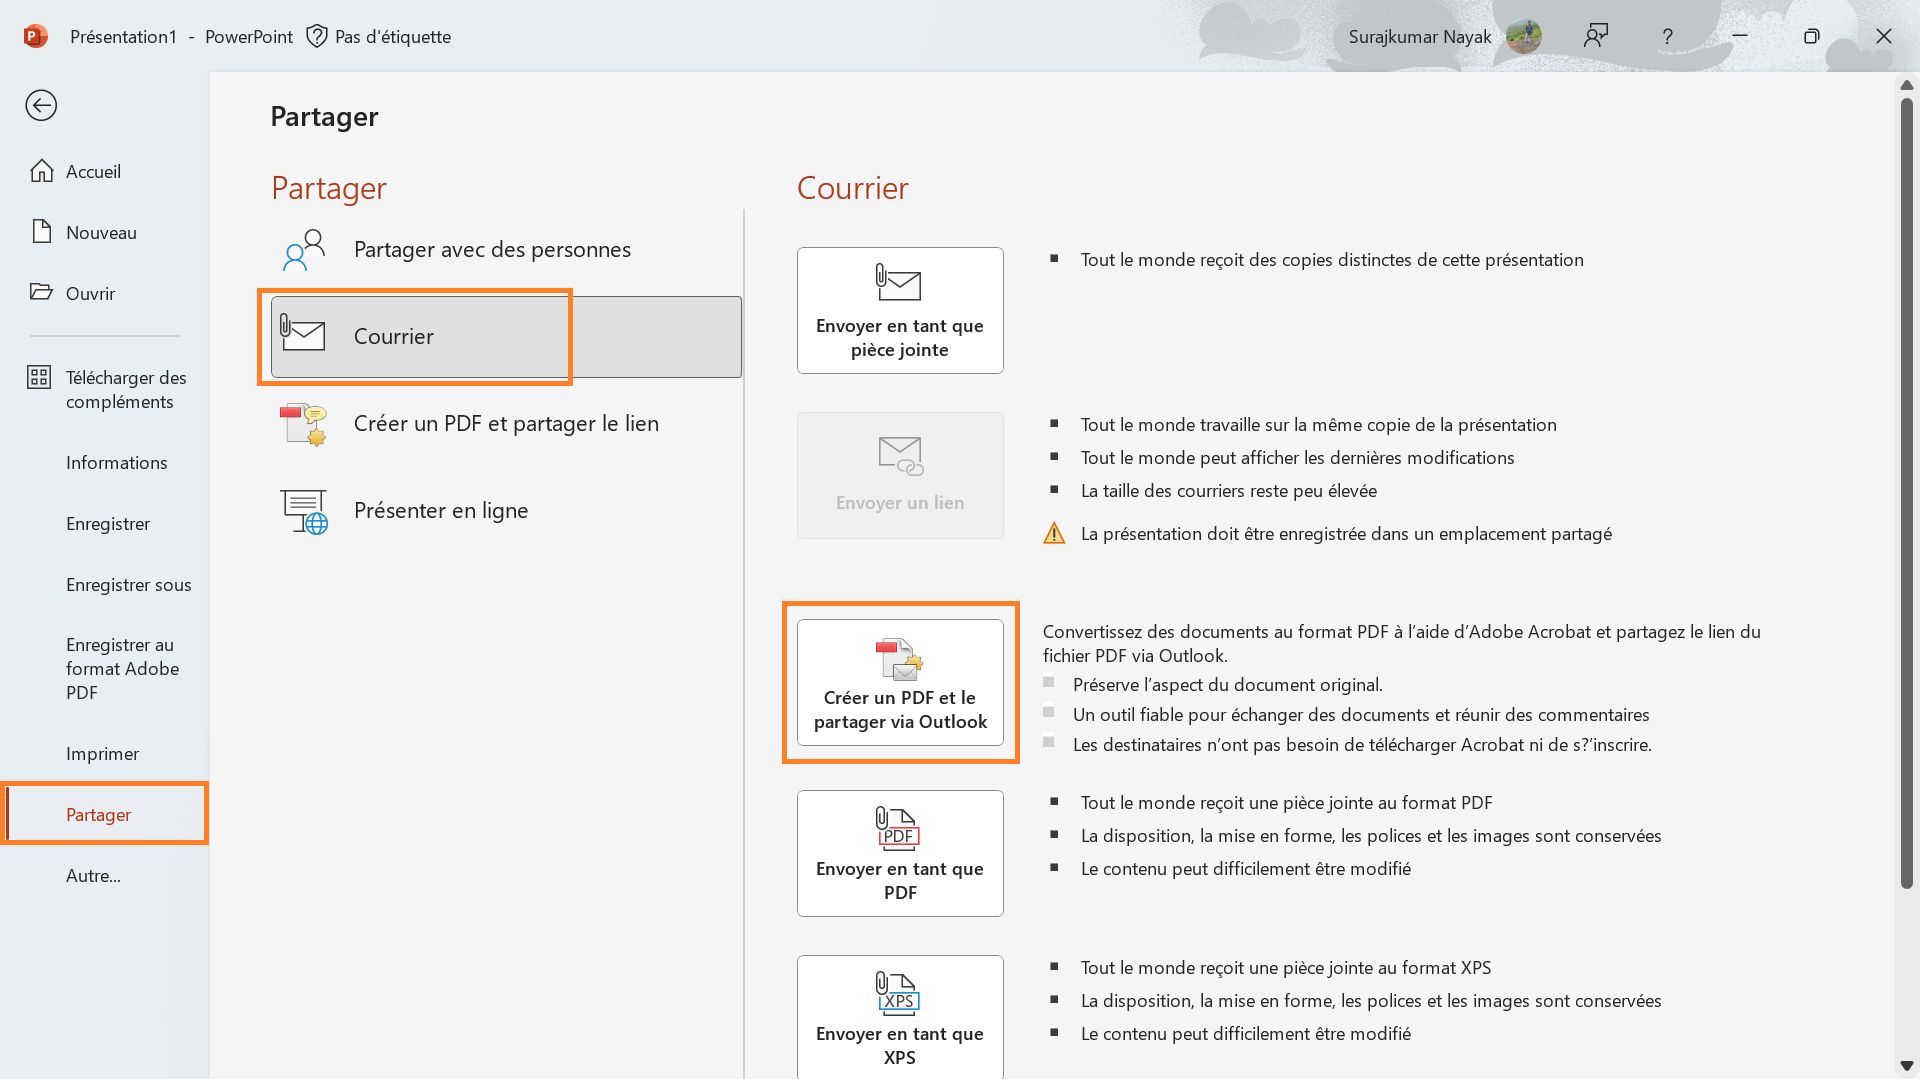Select the 'Envoyer en tant que pièce jointe' icon

898,284
